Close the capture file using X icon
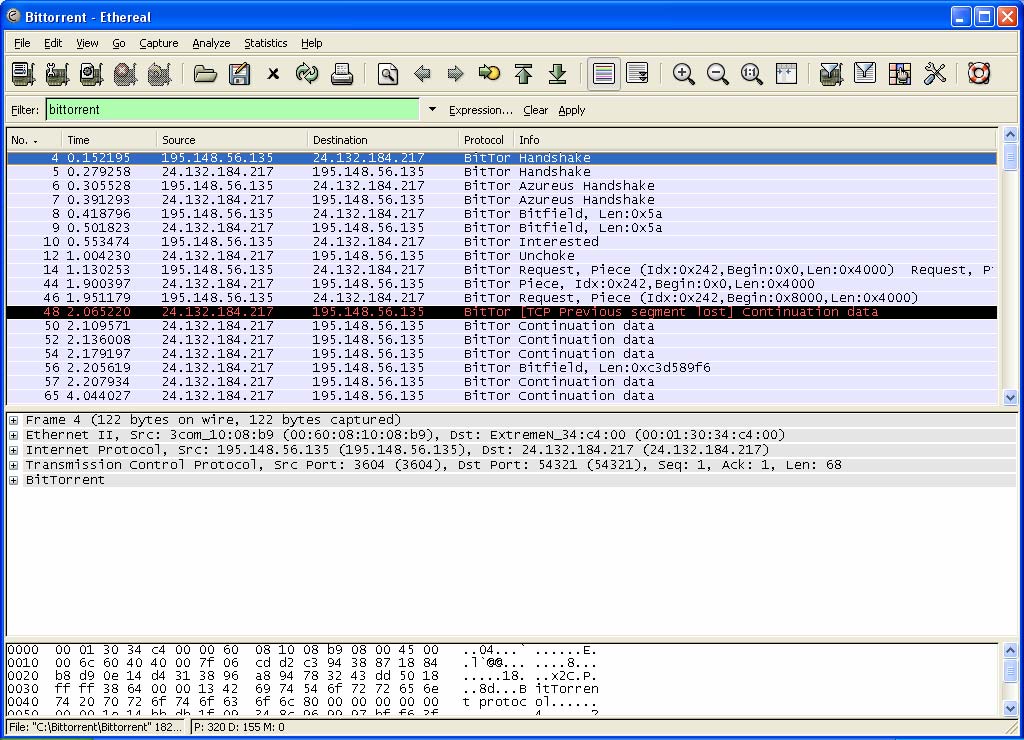1024x740 pixels. [x=273, y=74]
